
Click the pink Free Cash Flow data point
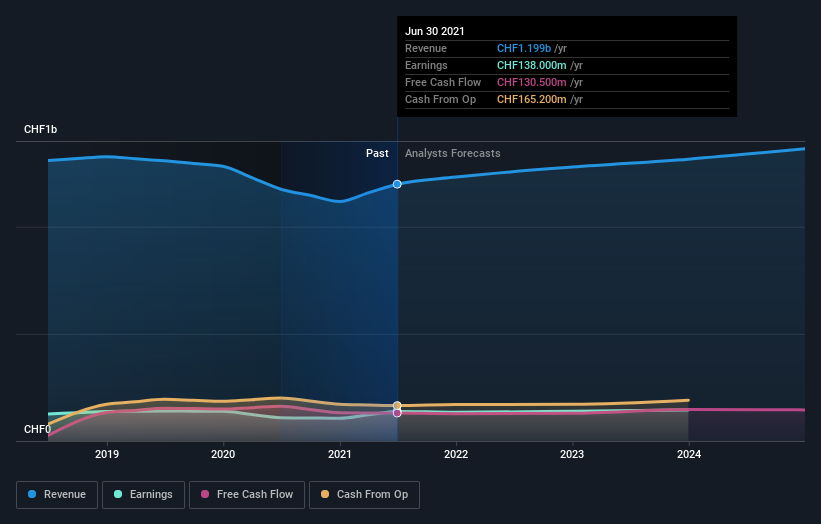[397, 413]
